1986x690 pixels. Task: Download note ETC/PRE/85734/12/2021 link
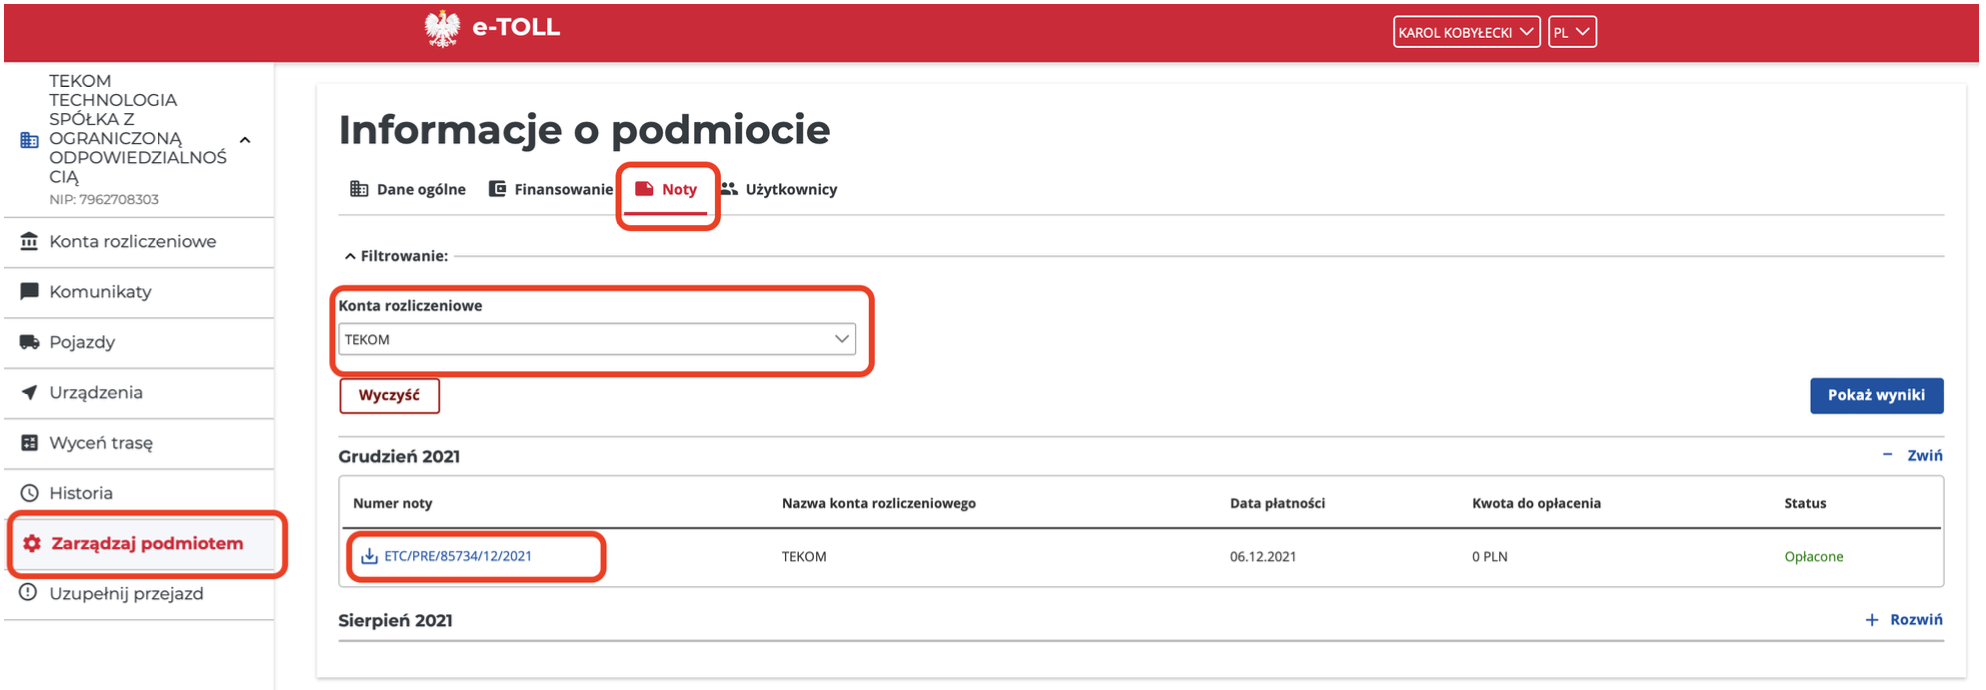tap(458, 556)
